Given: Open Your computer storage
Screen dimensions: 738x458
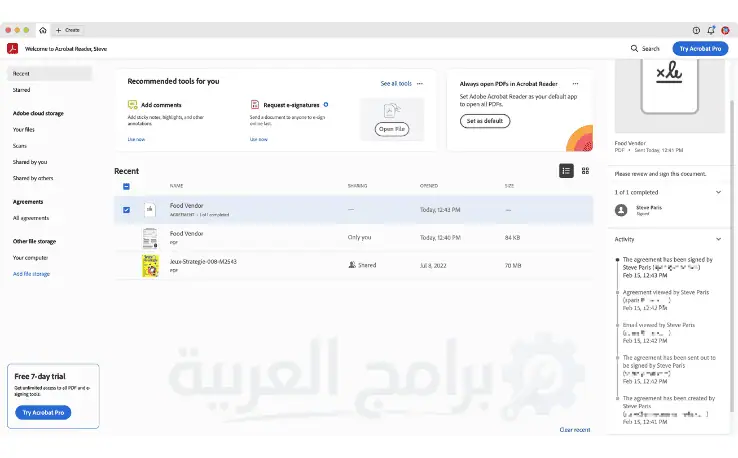Looking at the screenshot, I should coord(30,258).
